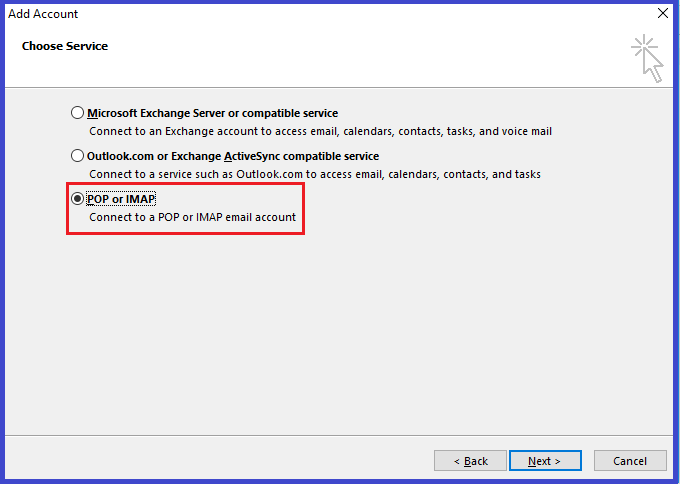The image size is (680, 484).
Task: Click the "Connect to an Exchange account" description
Action: [x=320, y=131]
